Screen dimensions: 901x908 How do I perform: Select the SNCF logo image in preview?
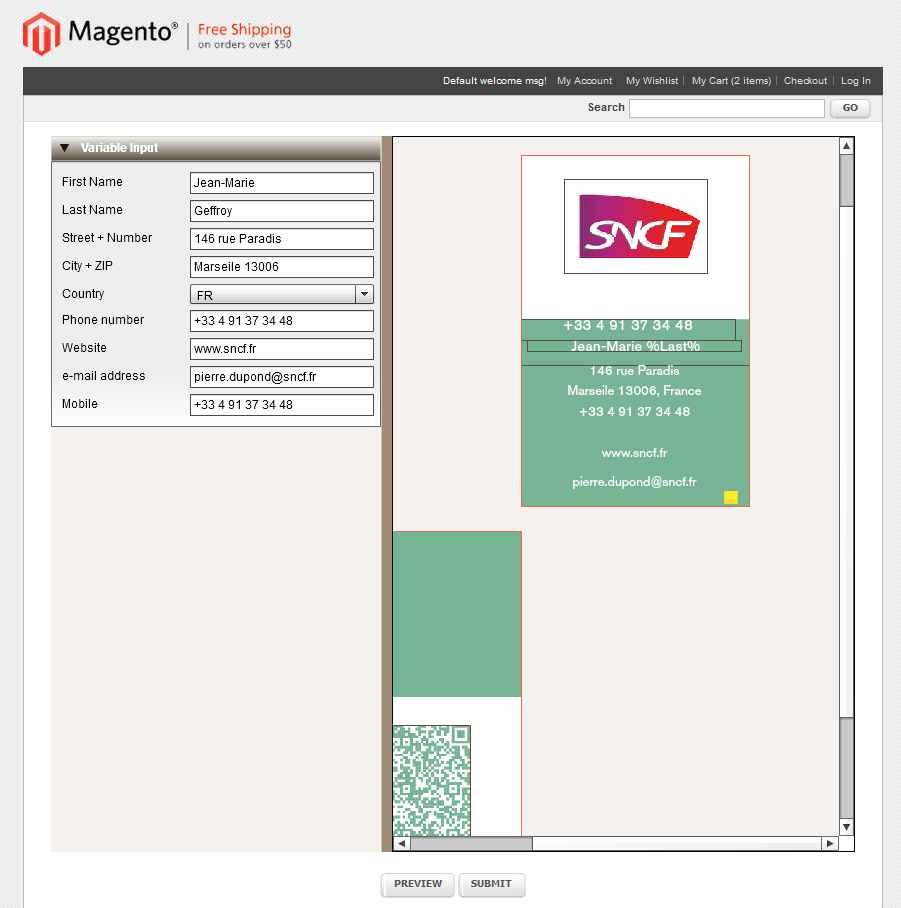(636, 226)
